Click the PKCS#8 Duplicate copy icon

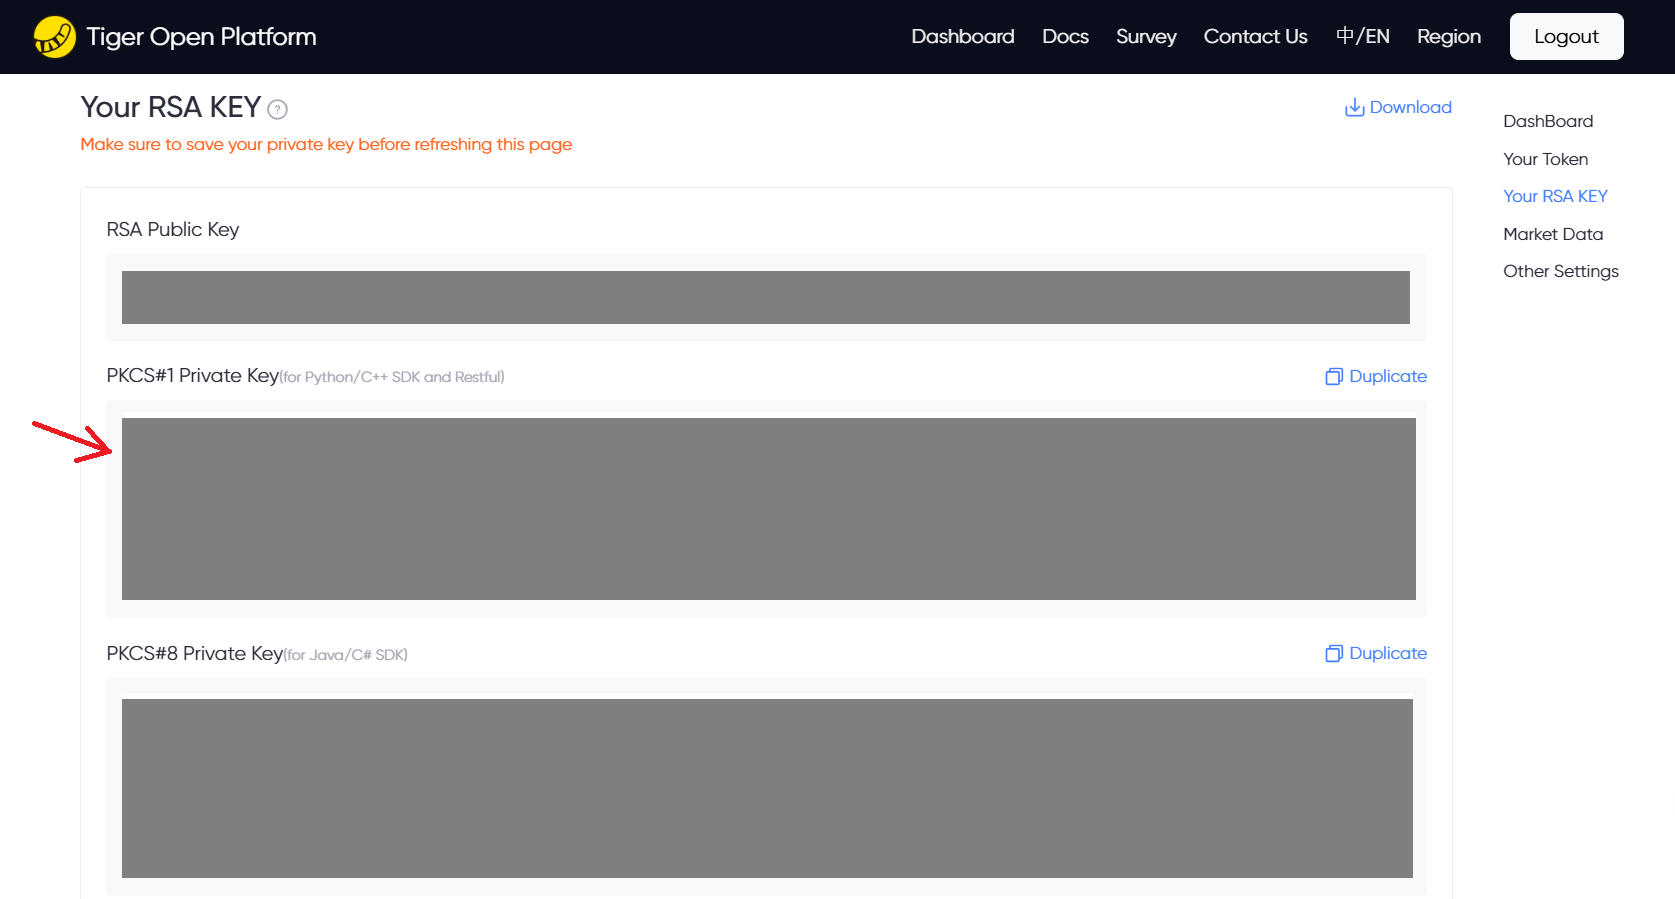(x=1334, y=653)
